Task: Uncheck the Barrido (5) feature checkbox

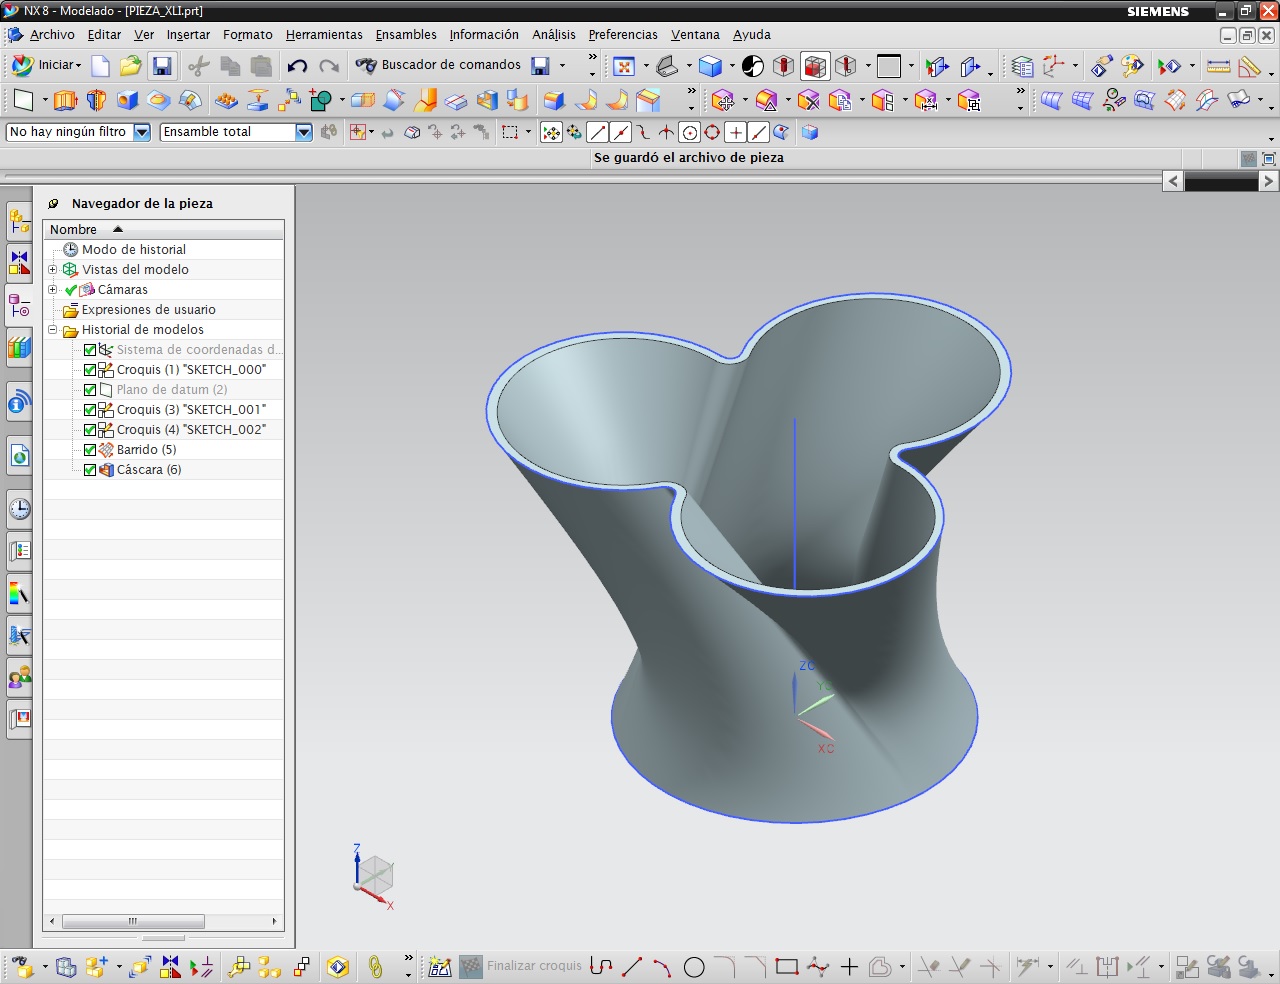Action: click(90, 450)
